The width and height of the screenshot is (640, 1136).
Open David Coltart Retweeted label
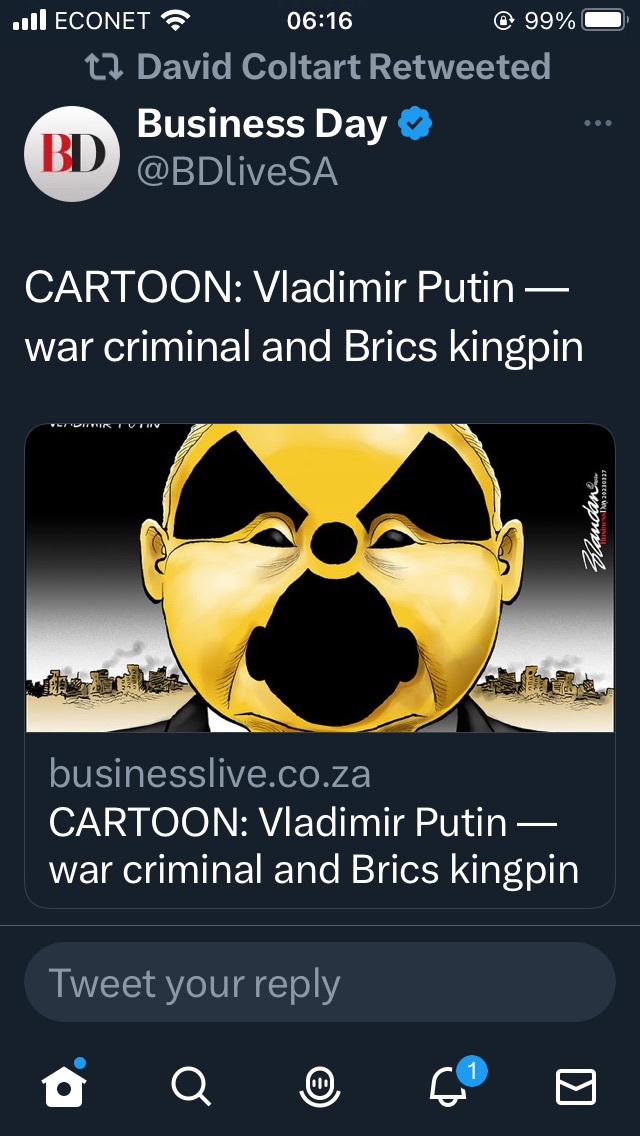[x=344, y=67]
